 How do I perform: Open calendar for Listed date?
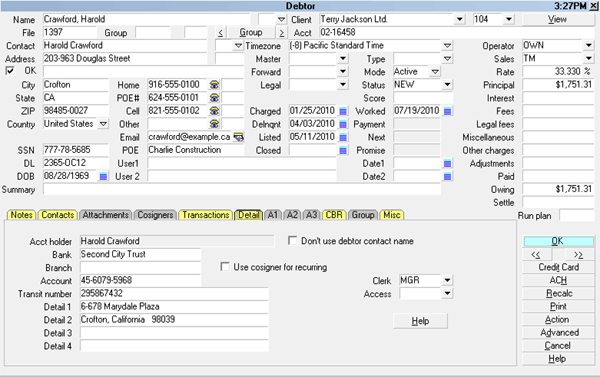coord(343,137)
